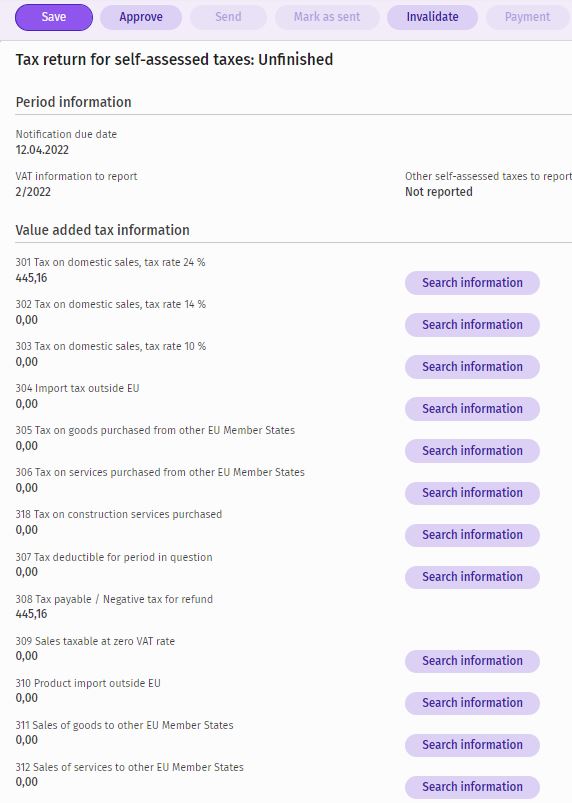Search information for 301 domestic sales 24 %

coord(472,283)
